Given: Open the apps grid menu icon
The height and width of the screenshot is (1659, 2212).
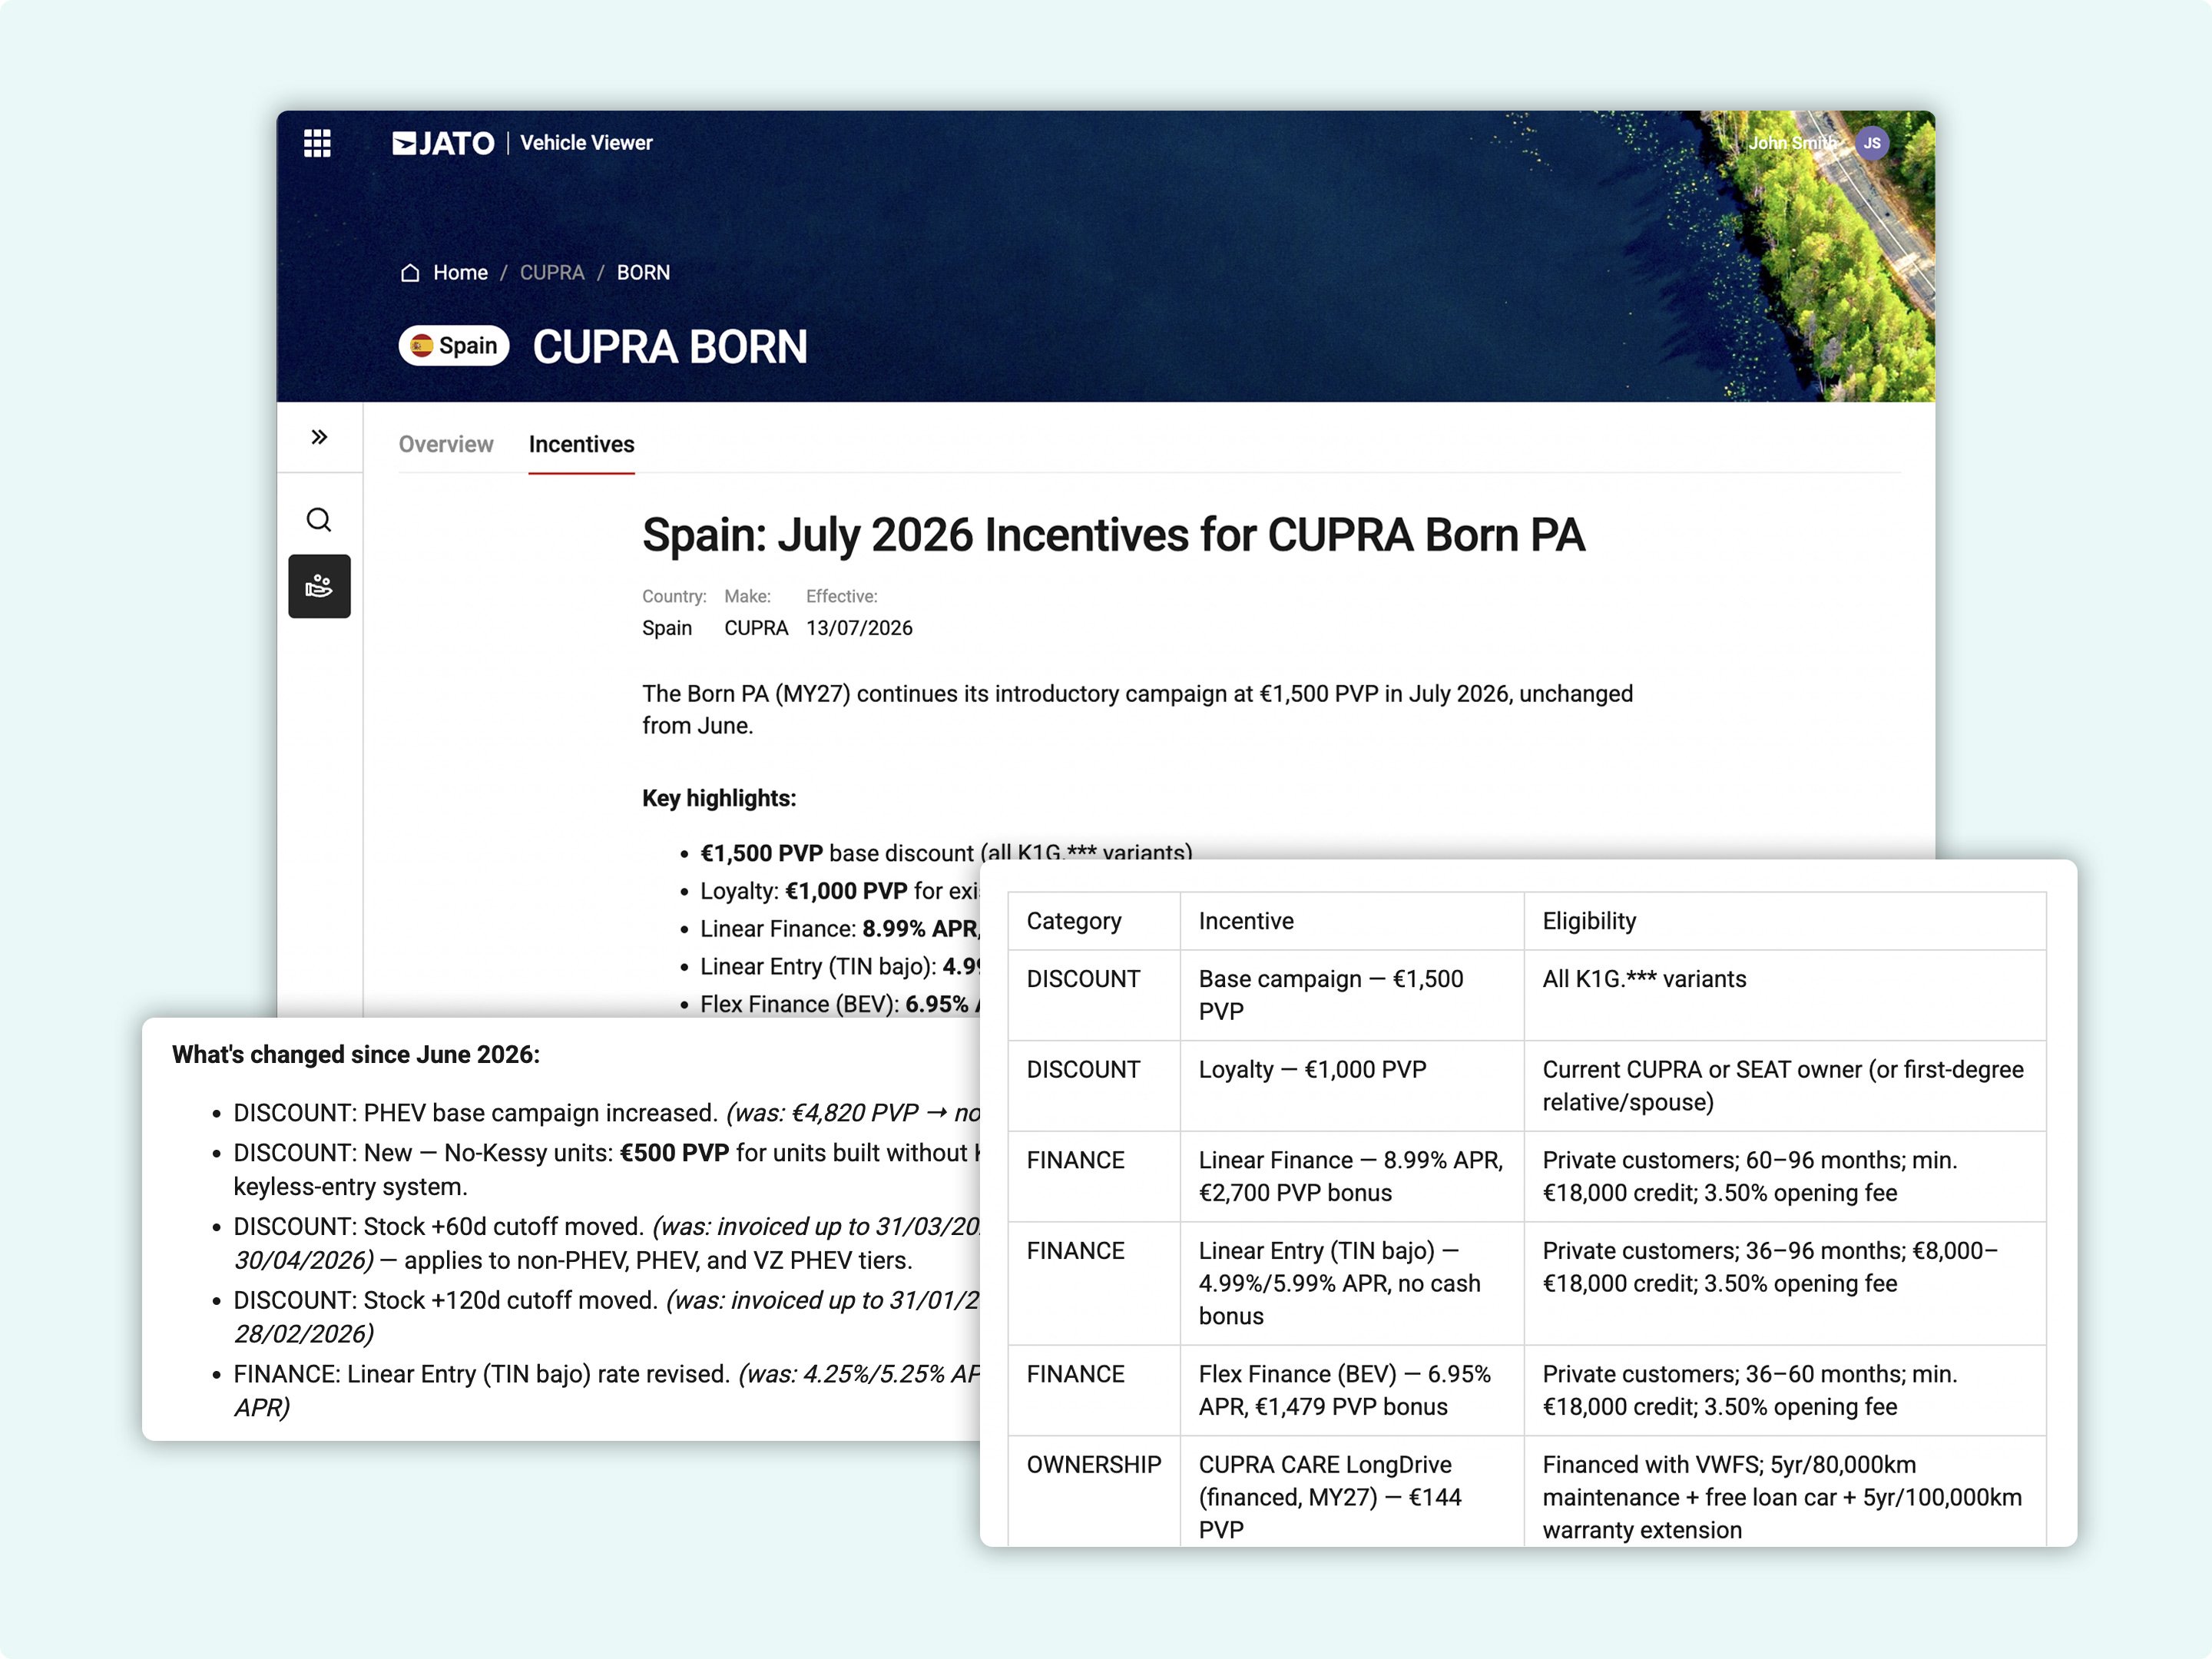Looking at the screenshot, I should (317, 143).
